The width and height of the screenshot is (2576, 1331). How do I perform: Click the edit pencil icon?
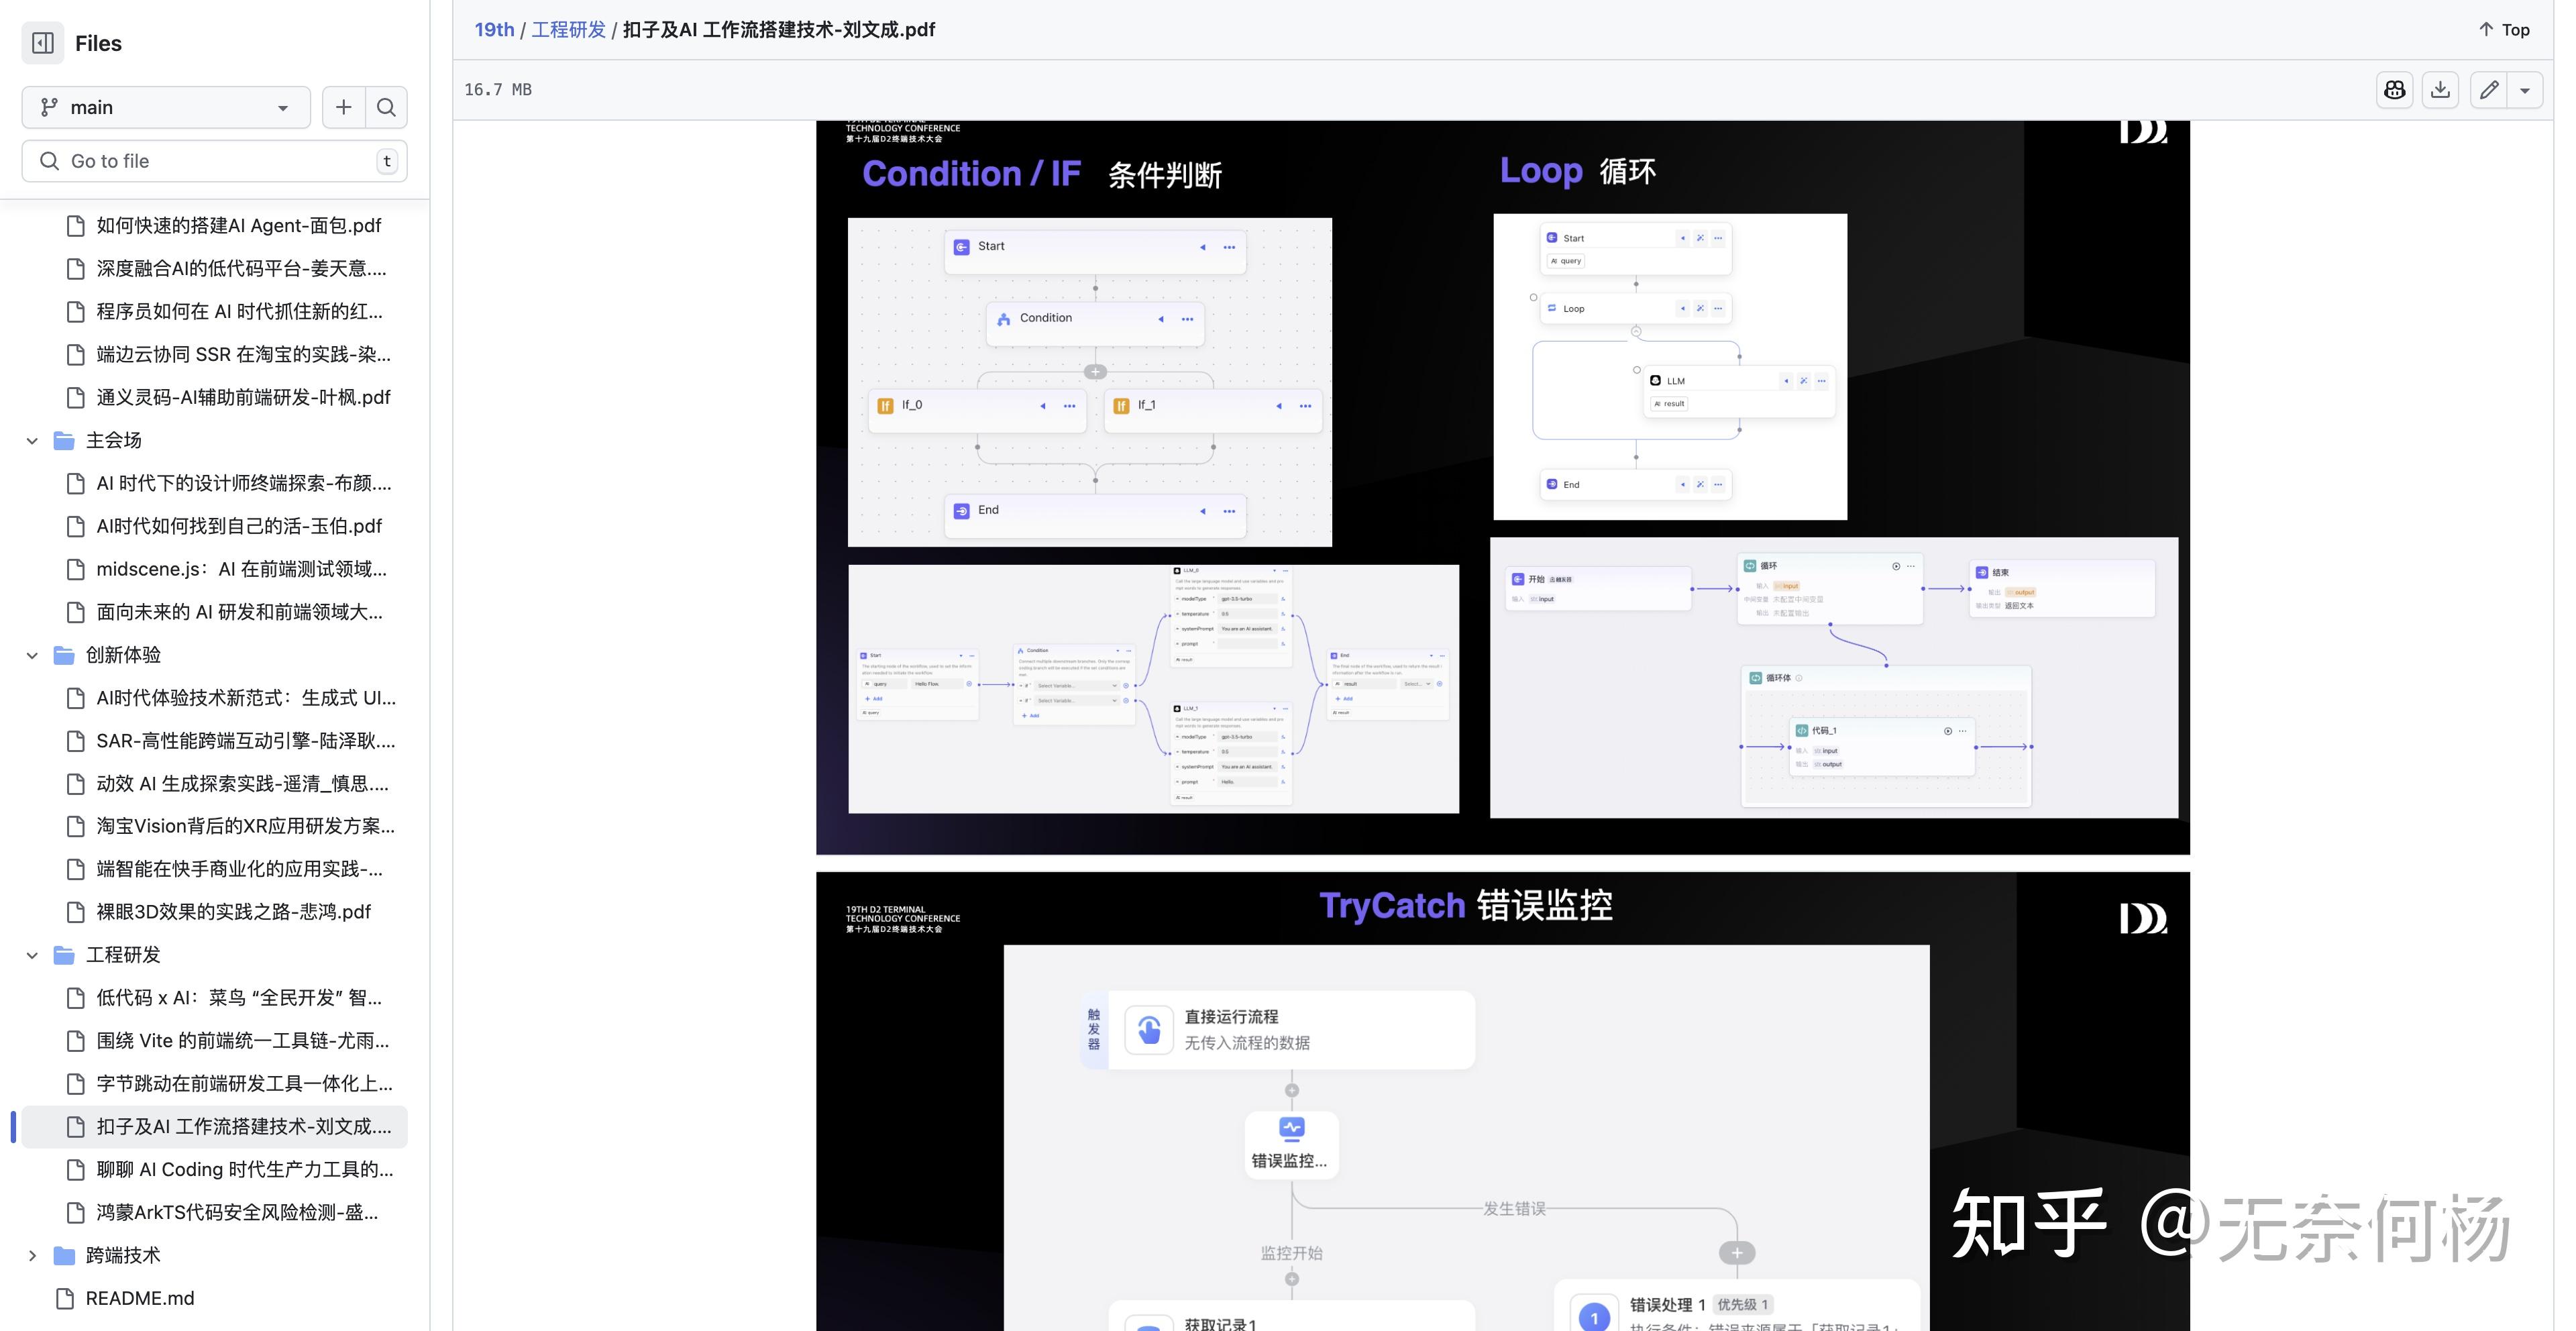click(x=2489, y=89)
